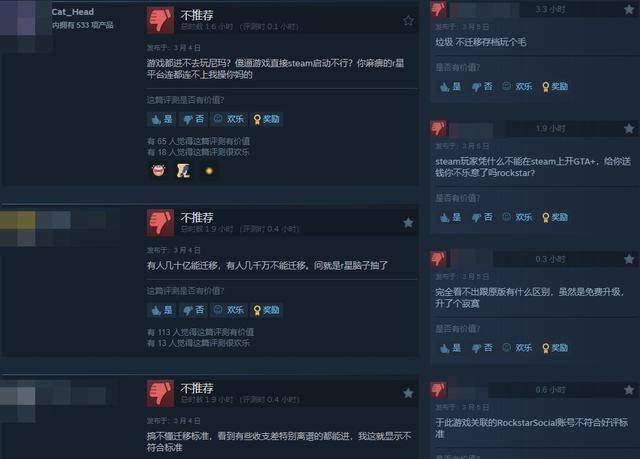Give 奖励 to the 几十亿能迁移 review

pos(267,310)
